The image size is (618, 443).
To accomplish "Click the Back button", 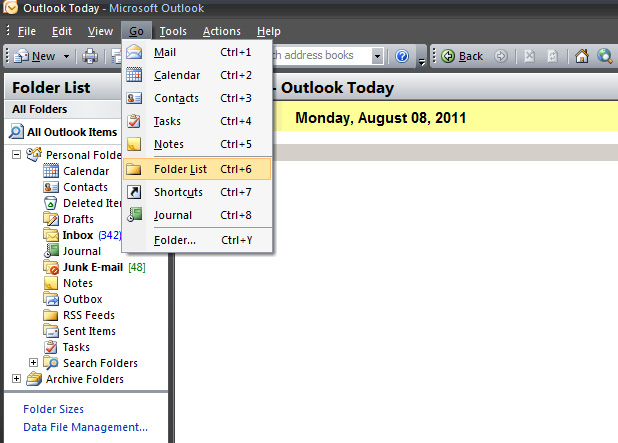I will (462, 56).
